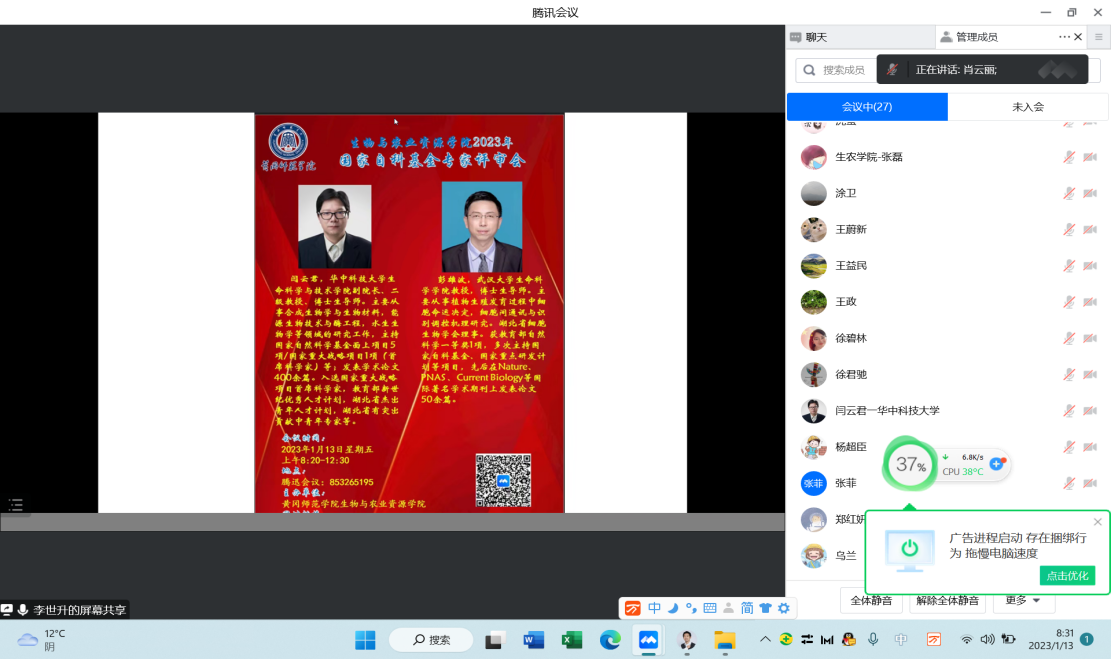
Task: Toggle microphone for 王政
Action: click(x=1069, y=302)
